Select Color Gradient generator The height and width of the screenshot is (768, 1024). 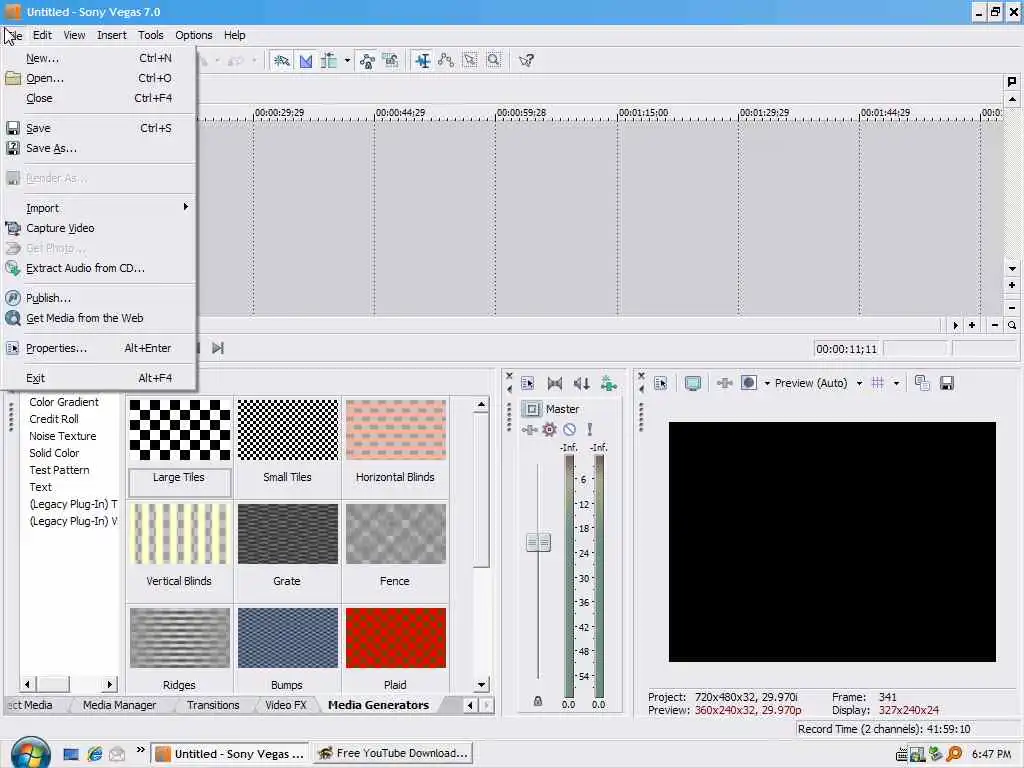(64, 402)
